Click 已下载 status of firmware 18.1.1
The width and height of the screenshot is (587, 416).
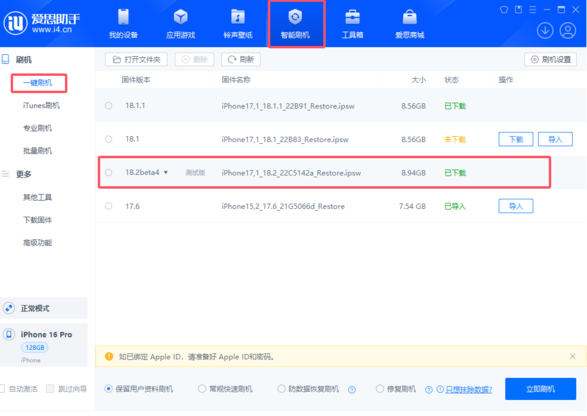pyautogui.click(x=455, y=106)
